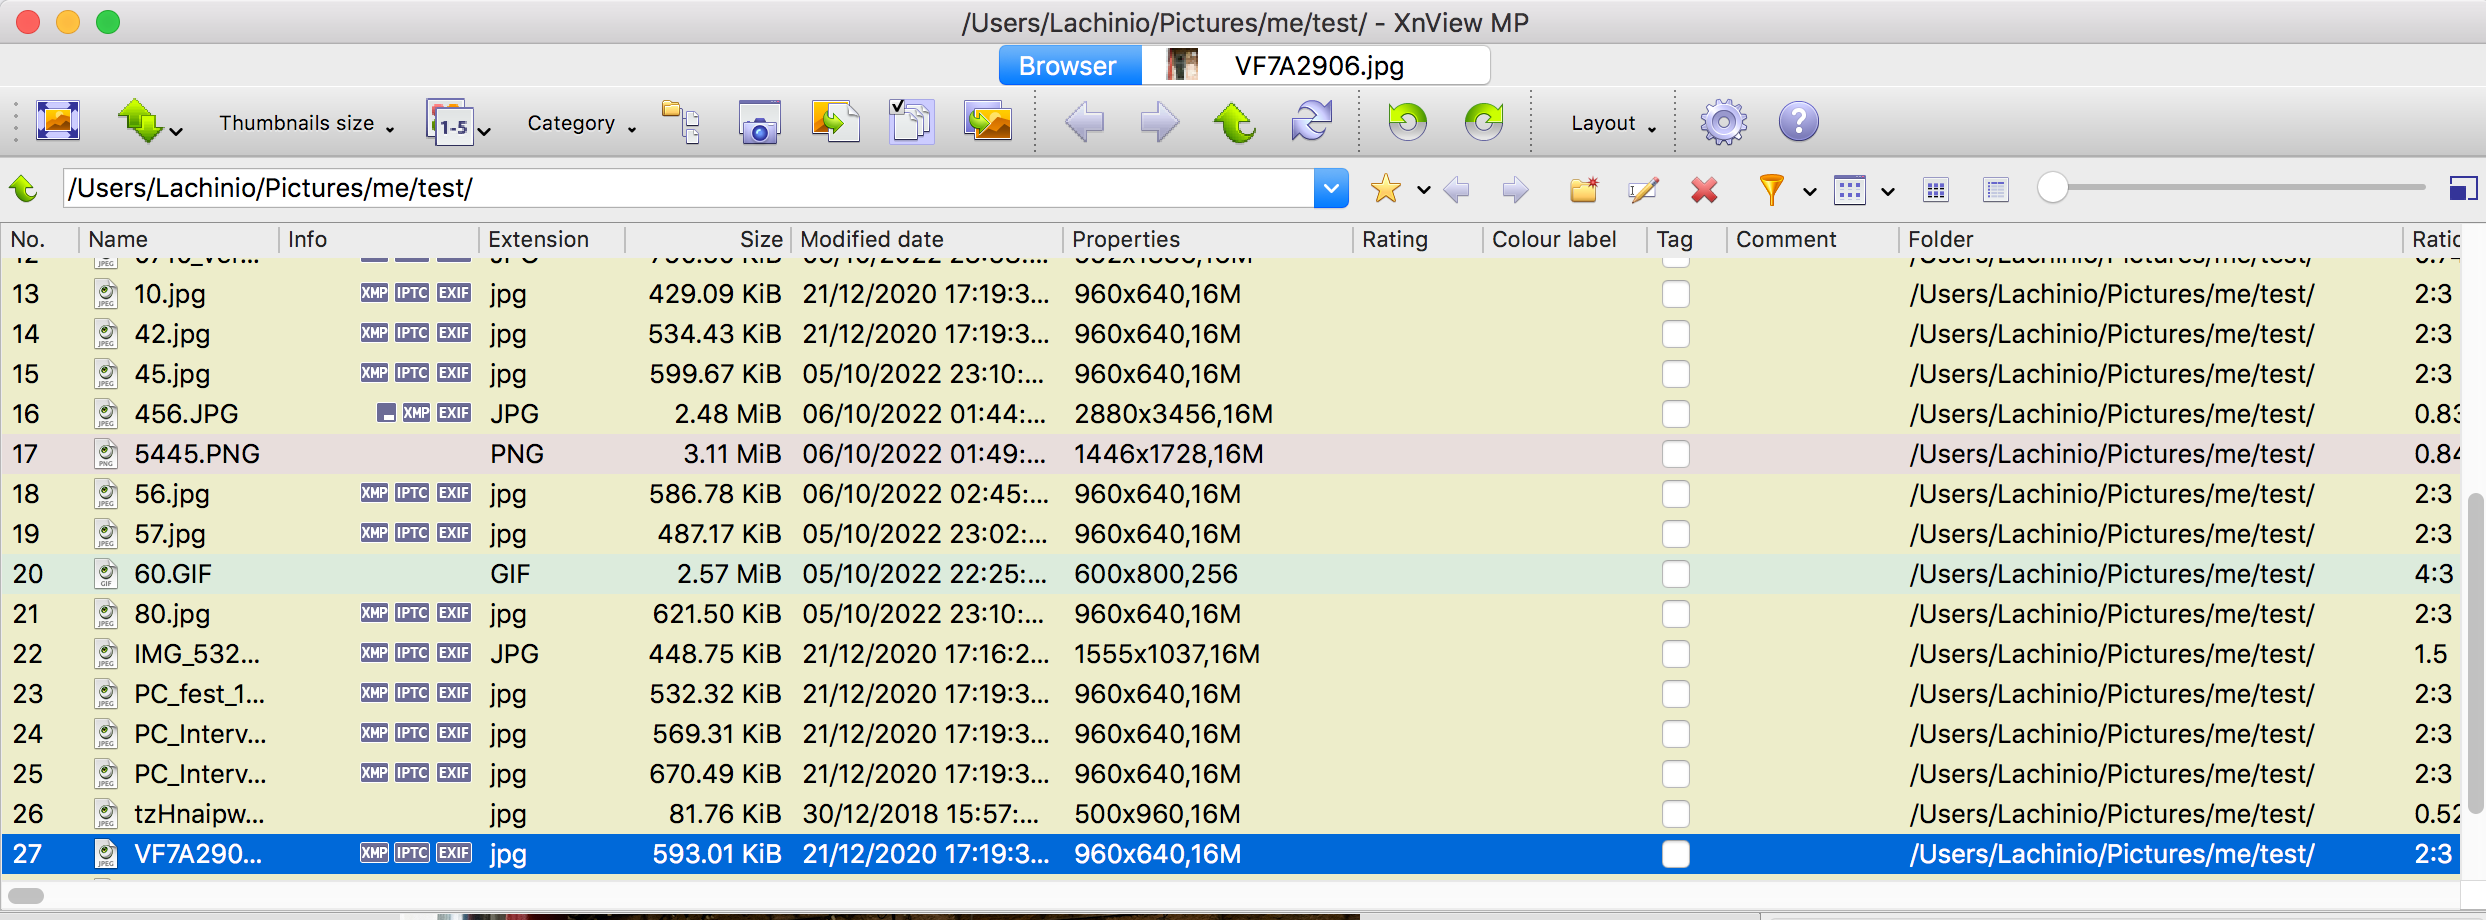The width and height of the screenshot is (2486, 920).
Task: Tick the Tag checkbox for 5445.PNG
Action: (1676, 454)
